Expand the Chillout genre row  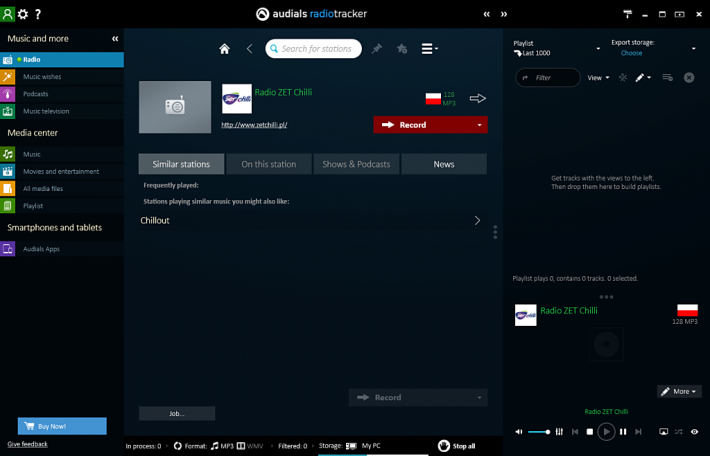click(x=312, y=221)
